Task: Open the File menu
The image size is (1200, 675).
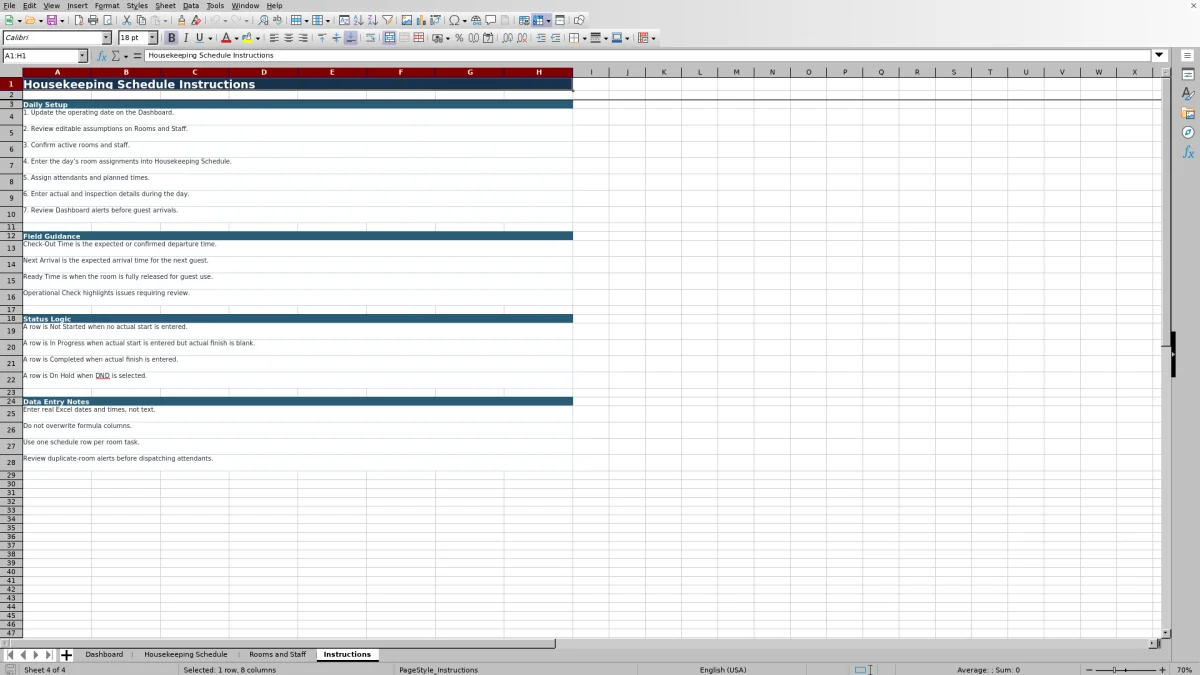Action: click(9, 5)
